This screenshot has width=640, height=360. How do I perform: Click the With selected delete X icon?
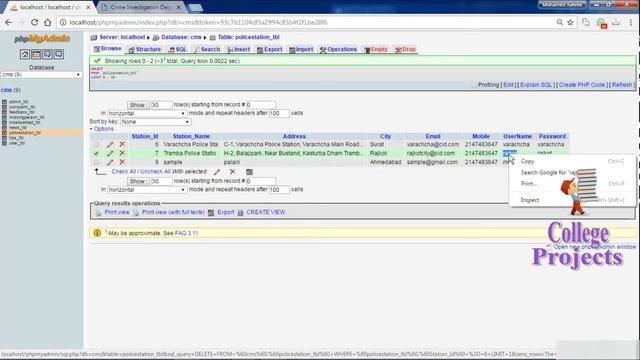[x=232, y=172]
